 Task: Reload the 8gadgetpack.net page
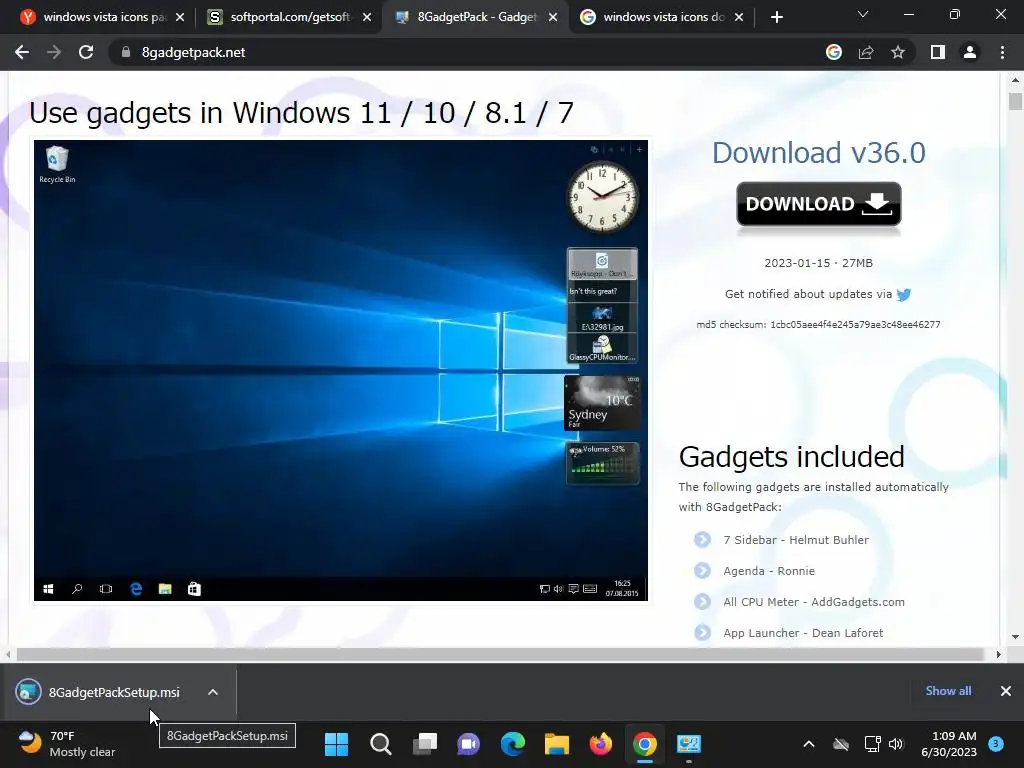pyautogui.click(x=86, y=52)
